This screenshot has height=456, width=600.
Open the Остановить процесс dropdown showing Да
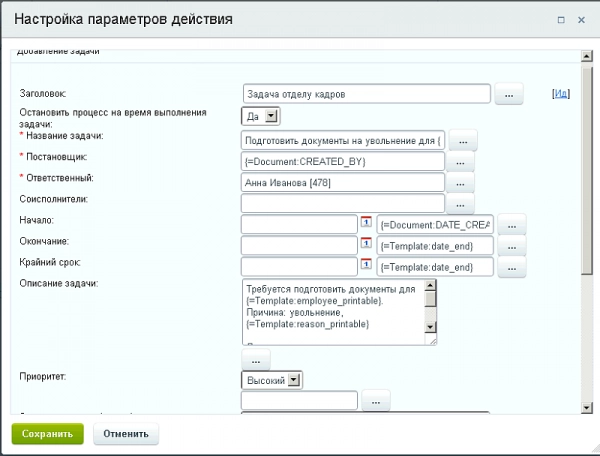pos(258,116)
